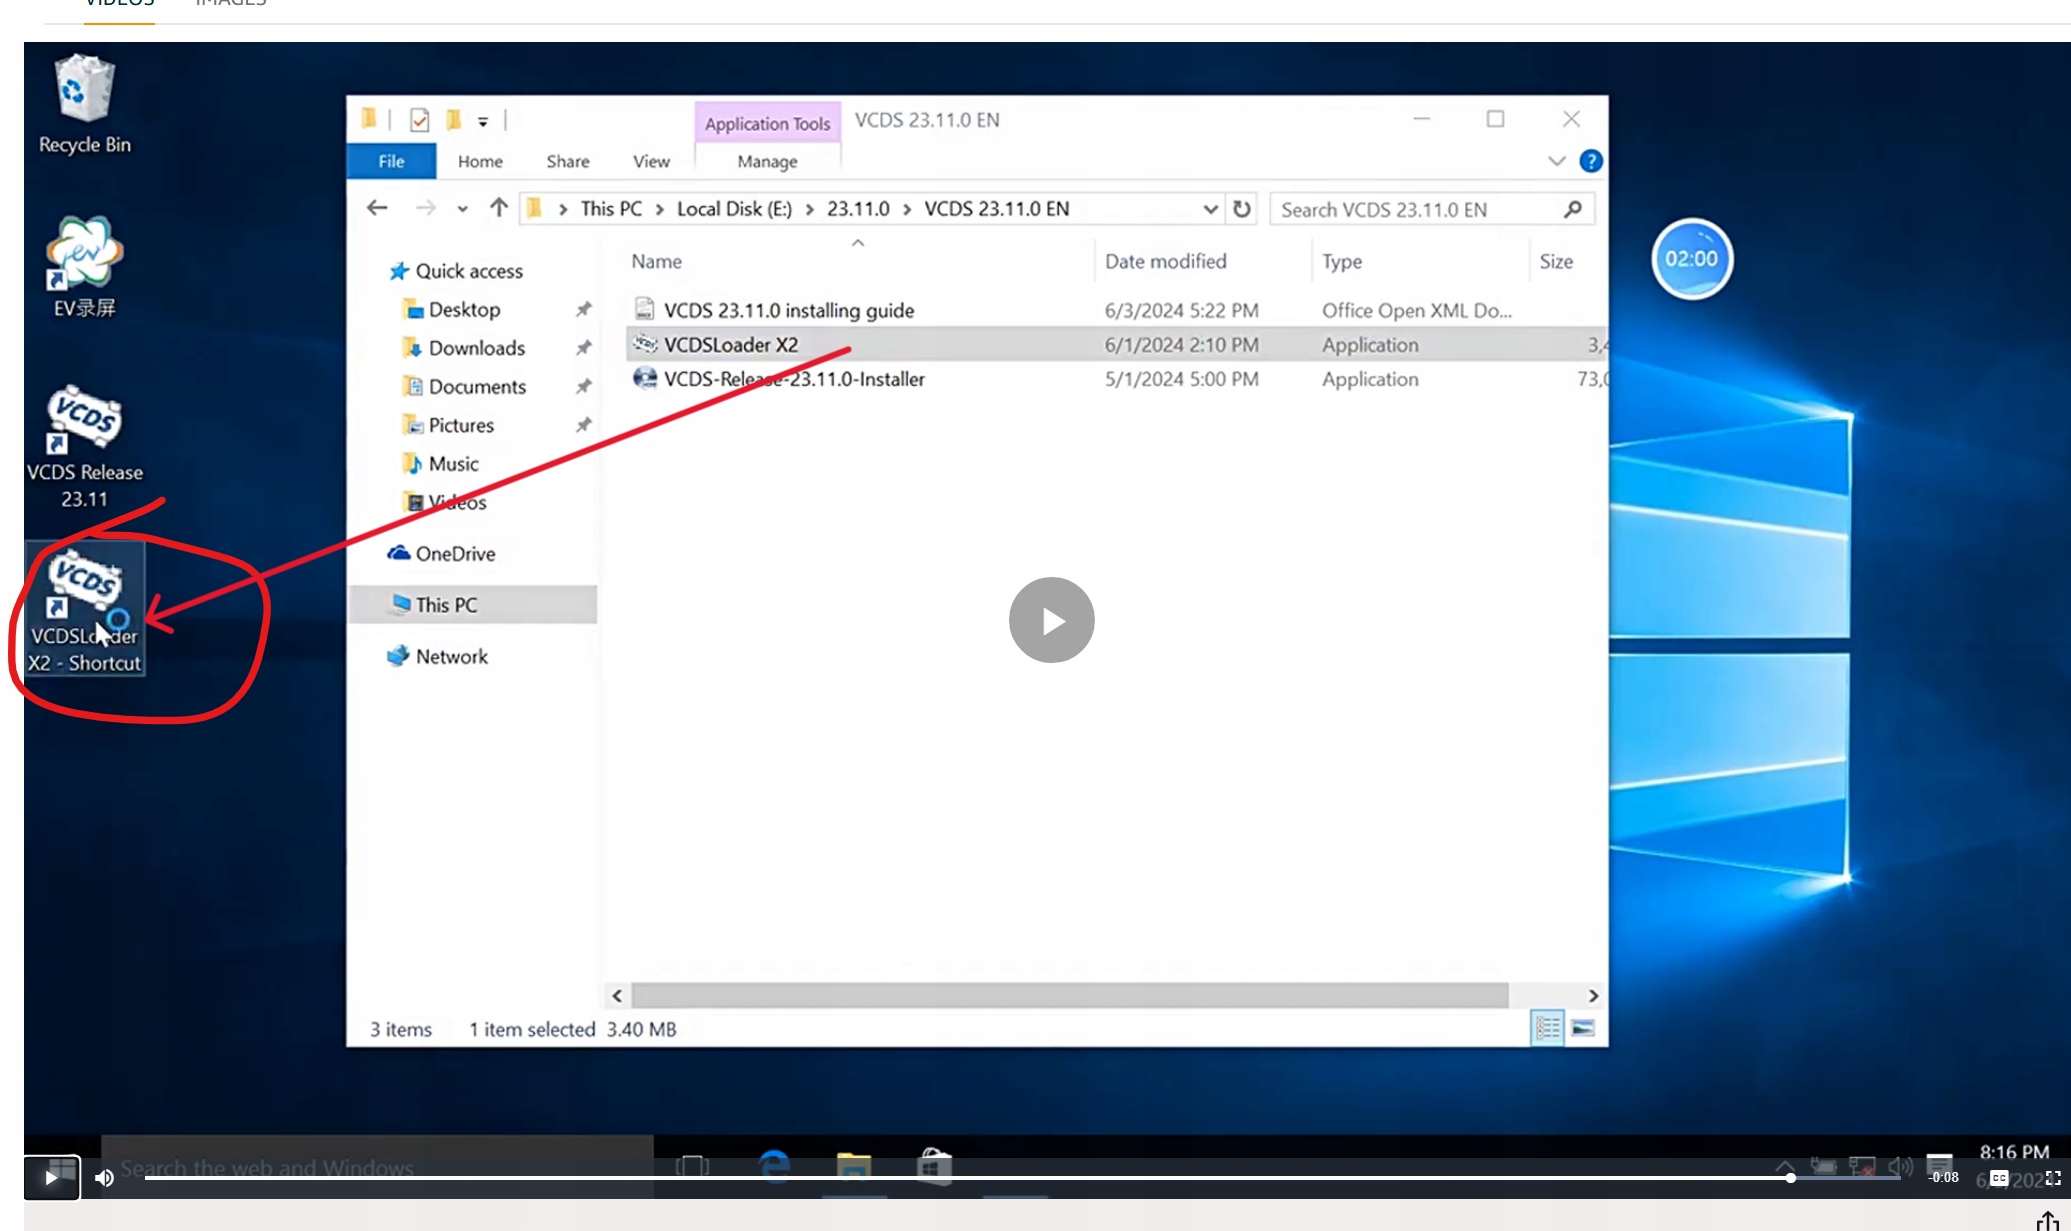Open VCDS Release 23.11 desktop shortcut
Viewport: 2071px width, 1231px height.
point(84,447)
